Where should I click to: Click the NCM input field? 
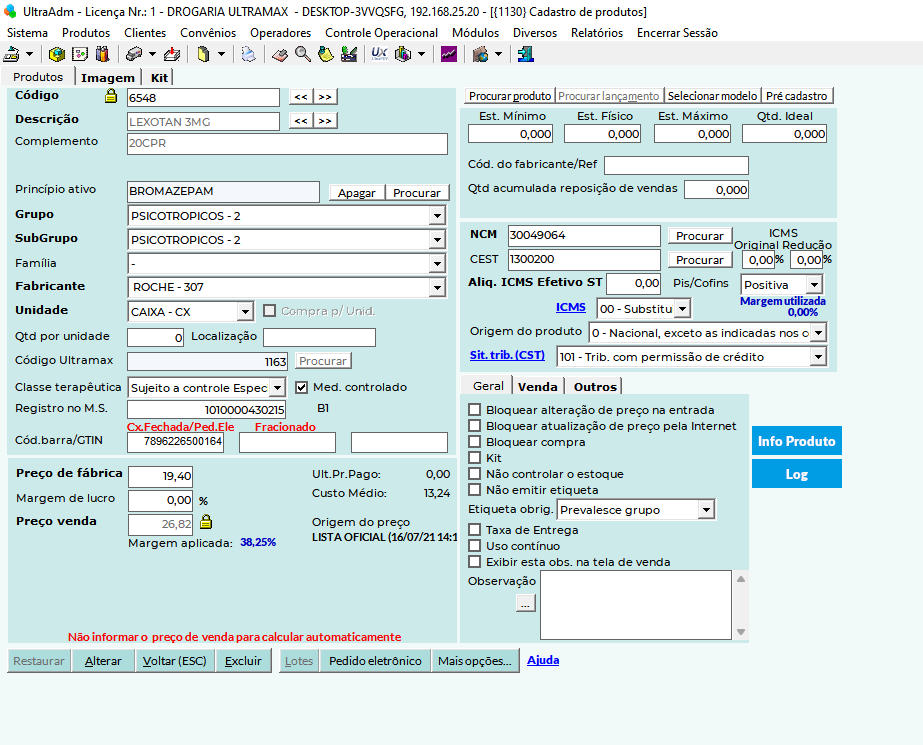tap(583, 235)
